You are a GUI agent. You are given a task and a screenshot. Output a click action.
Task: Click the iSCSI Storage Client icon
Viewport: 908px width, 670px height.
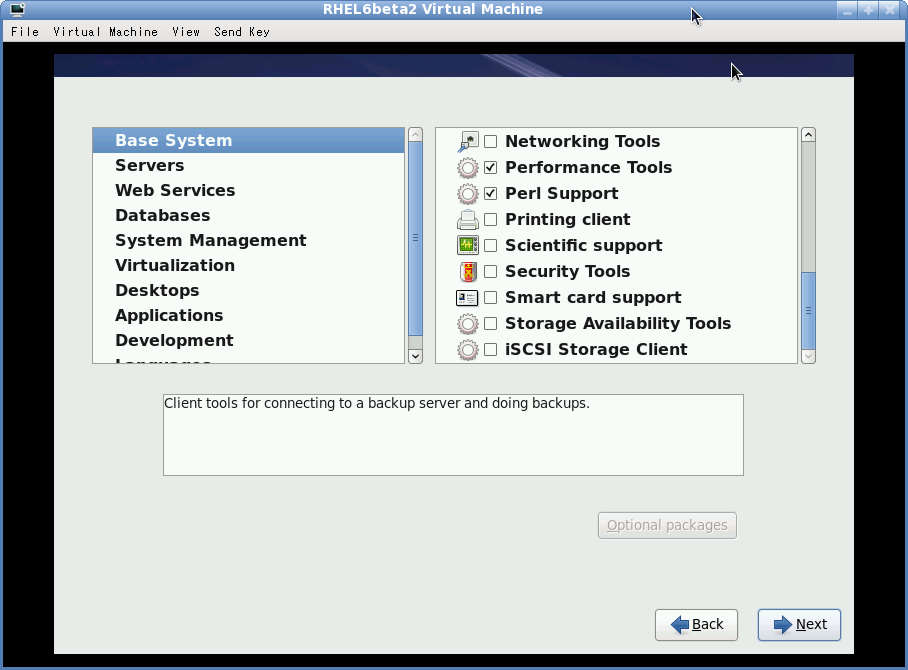tap(467, 350)
